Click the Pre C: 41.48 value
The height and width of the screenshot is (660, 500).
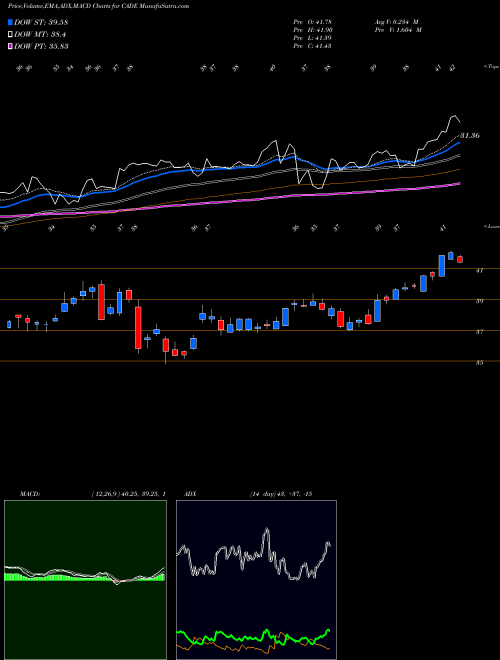tap(312, 46)
